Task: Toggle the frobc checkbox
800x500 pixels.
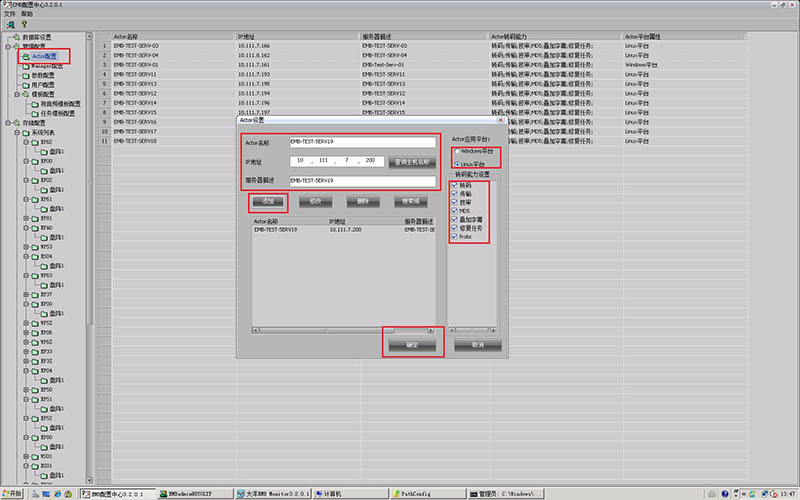Action: click(x=454, y=237)
